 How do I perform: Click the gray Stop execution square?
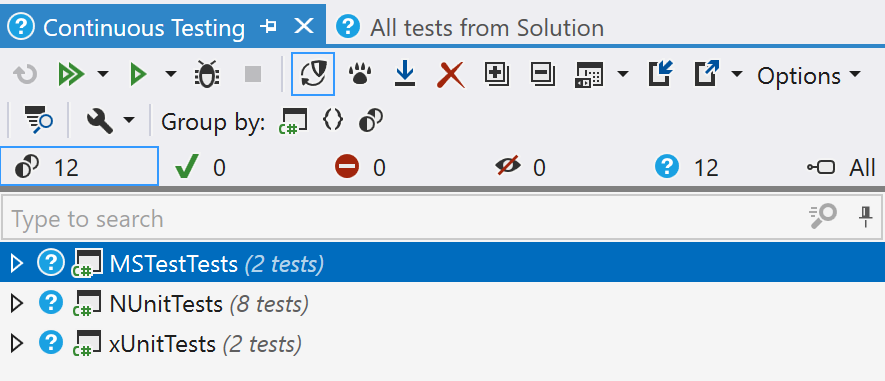pyautogui.click(x=253, y=74)
